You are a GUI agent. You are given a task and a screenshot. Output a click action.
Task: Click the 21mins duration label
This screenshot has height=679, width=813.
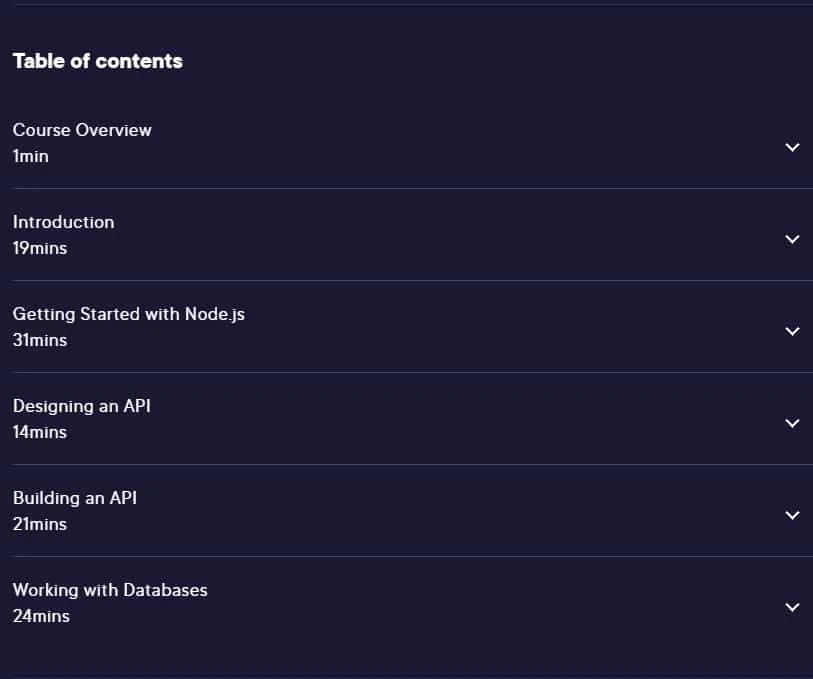pos(40,524)
